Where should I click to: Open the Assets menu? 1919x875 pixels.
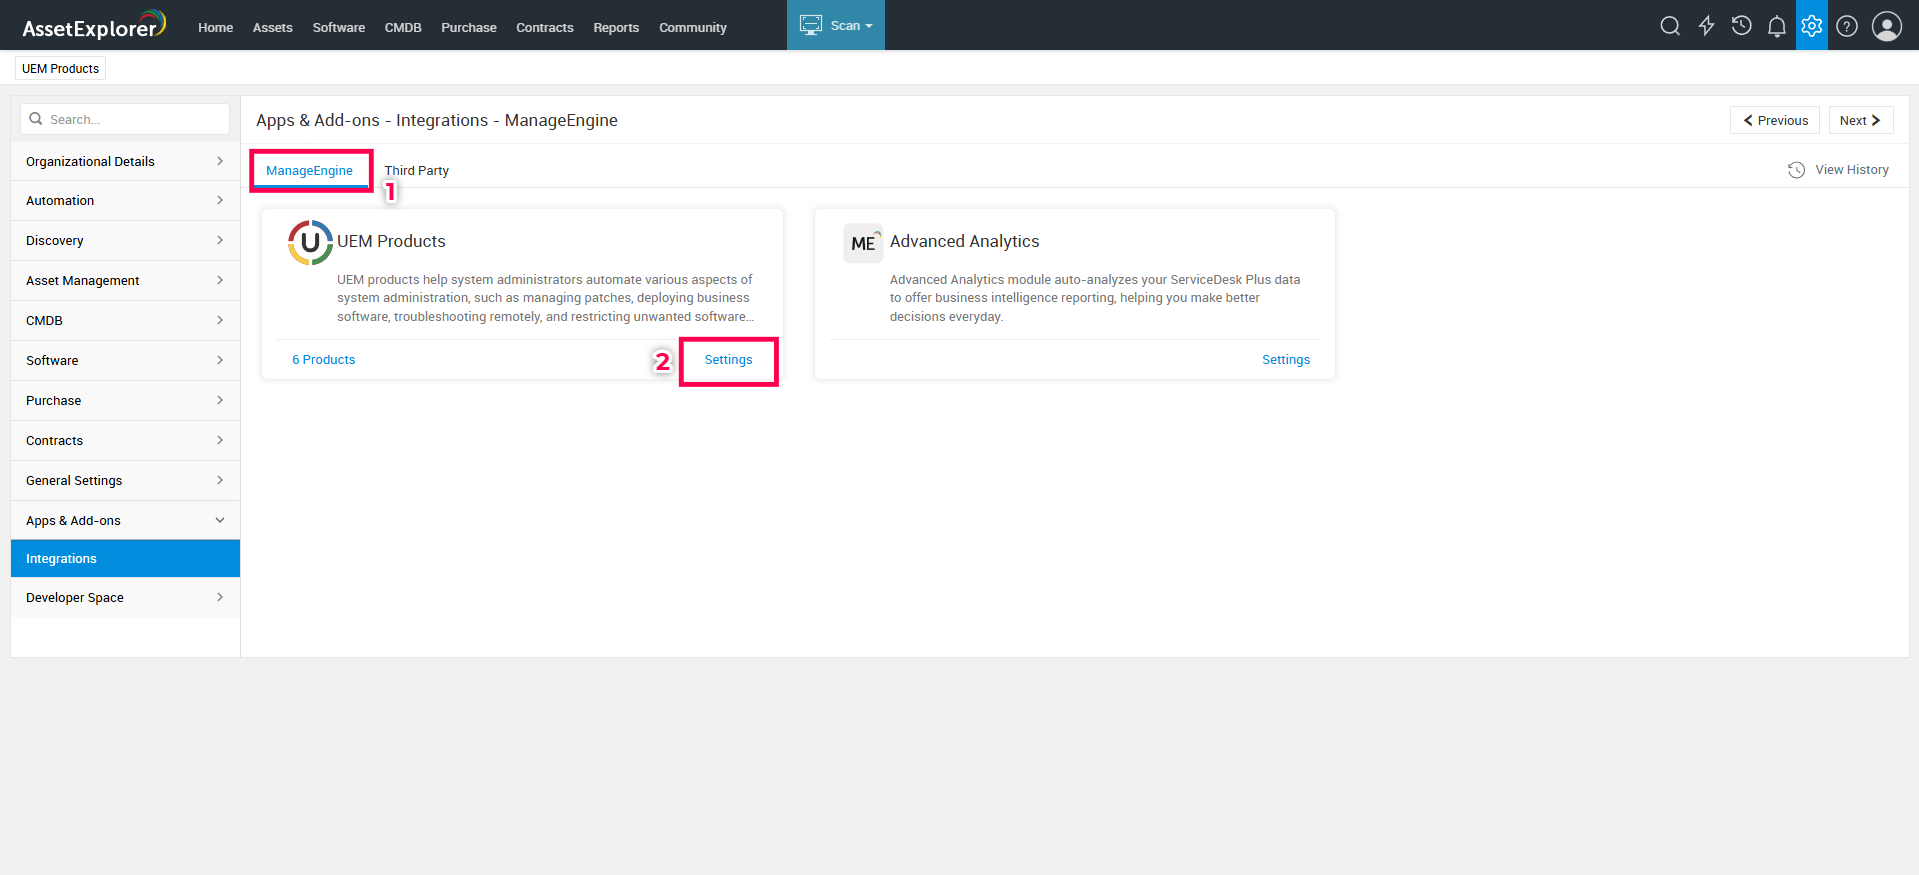(272, 28)
